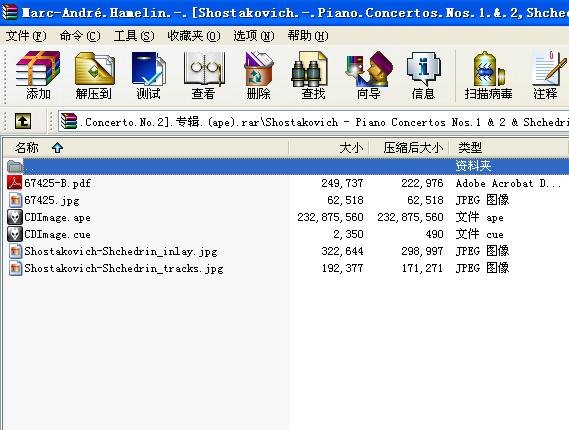This screenshot has width=569, height=430.
Task: Click the PDF icon of 67425-B.pdf
Action: [x=15, y=183]
